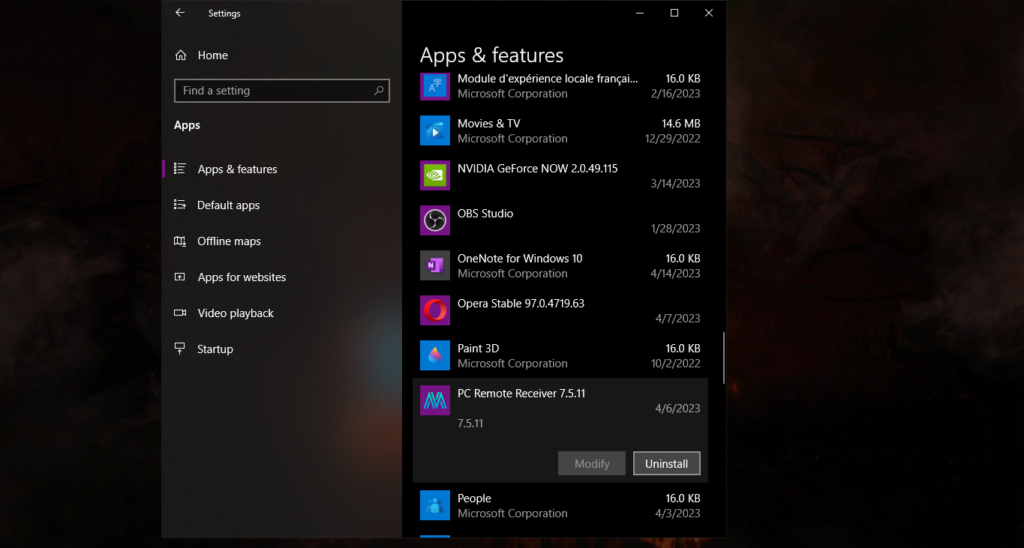The image size is (1024, 548).
Task: Select the Movies & TV app icon
Action: click(x=435, y=131)
